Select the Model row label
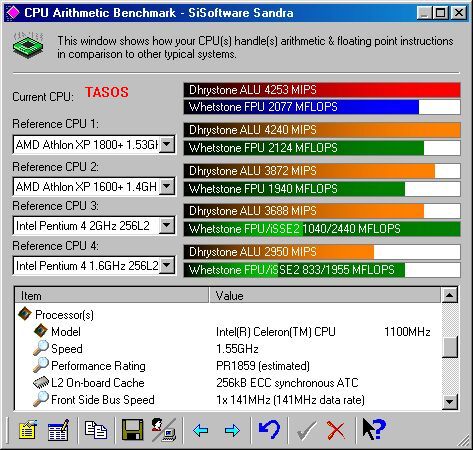This screenshot has height=450, width=473. 66,332
